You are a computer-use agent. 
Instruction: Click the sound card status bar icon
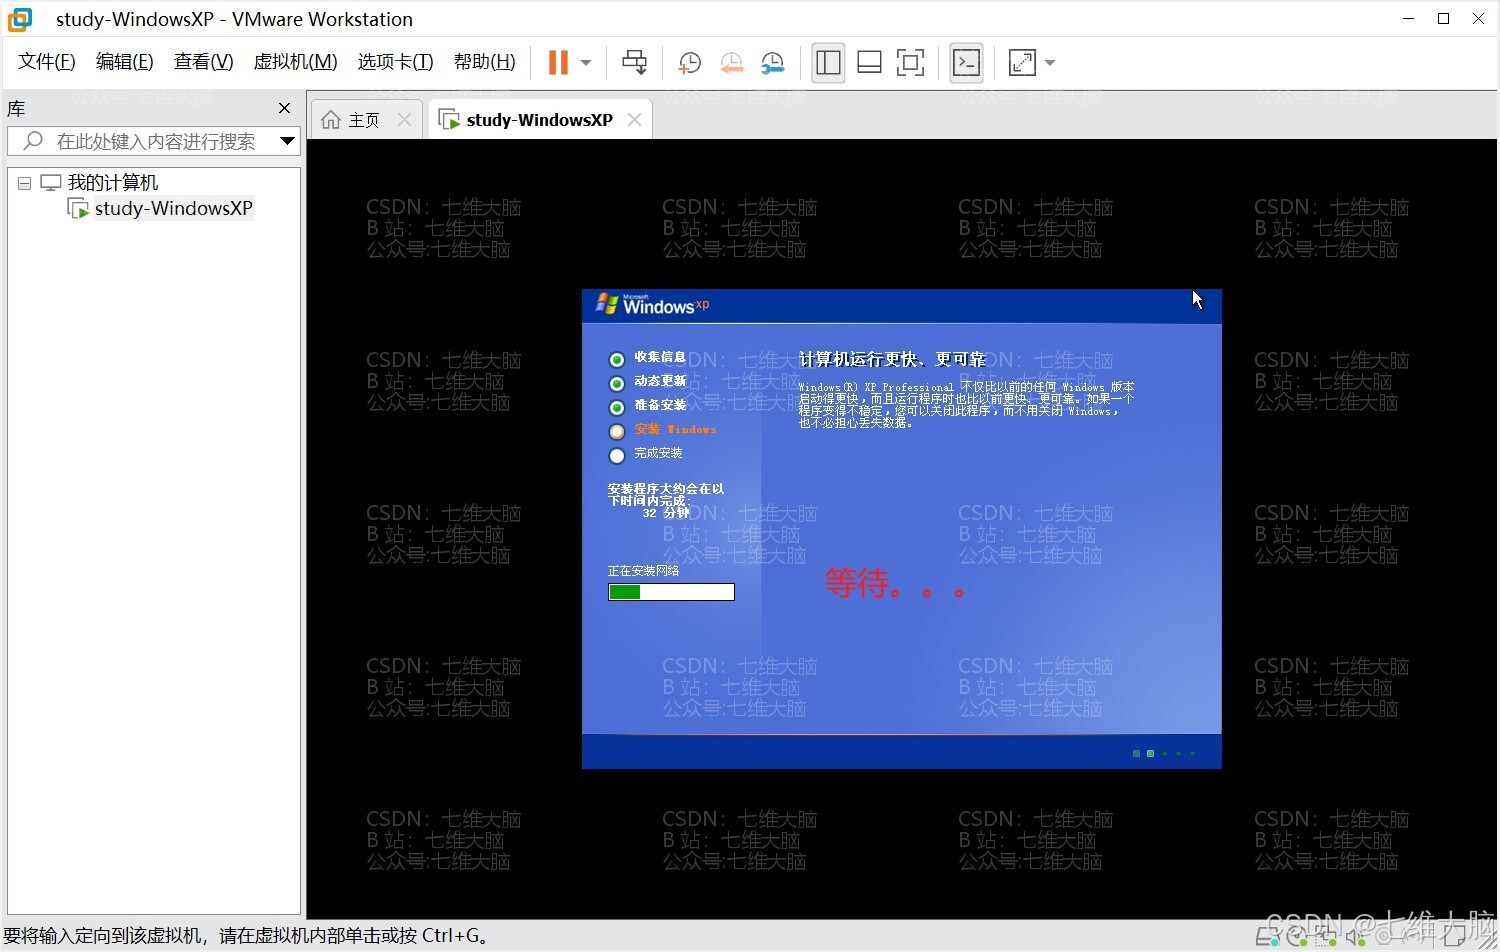pos(1355,937)
